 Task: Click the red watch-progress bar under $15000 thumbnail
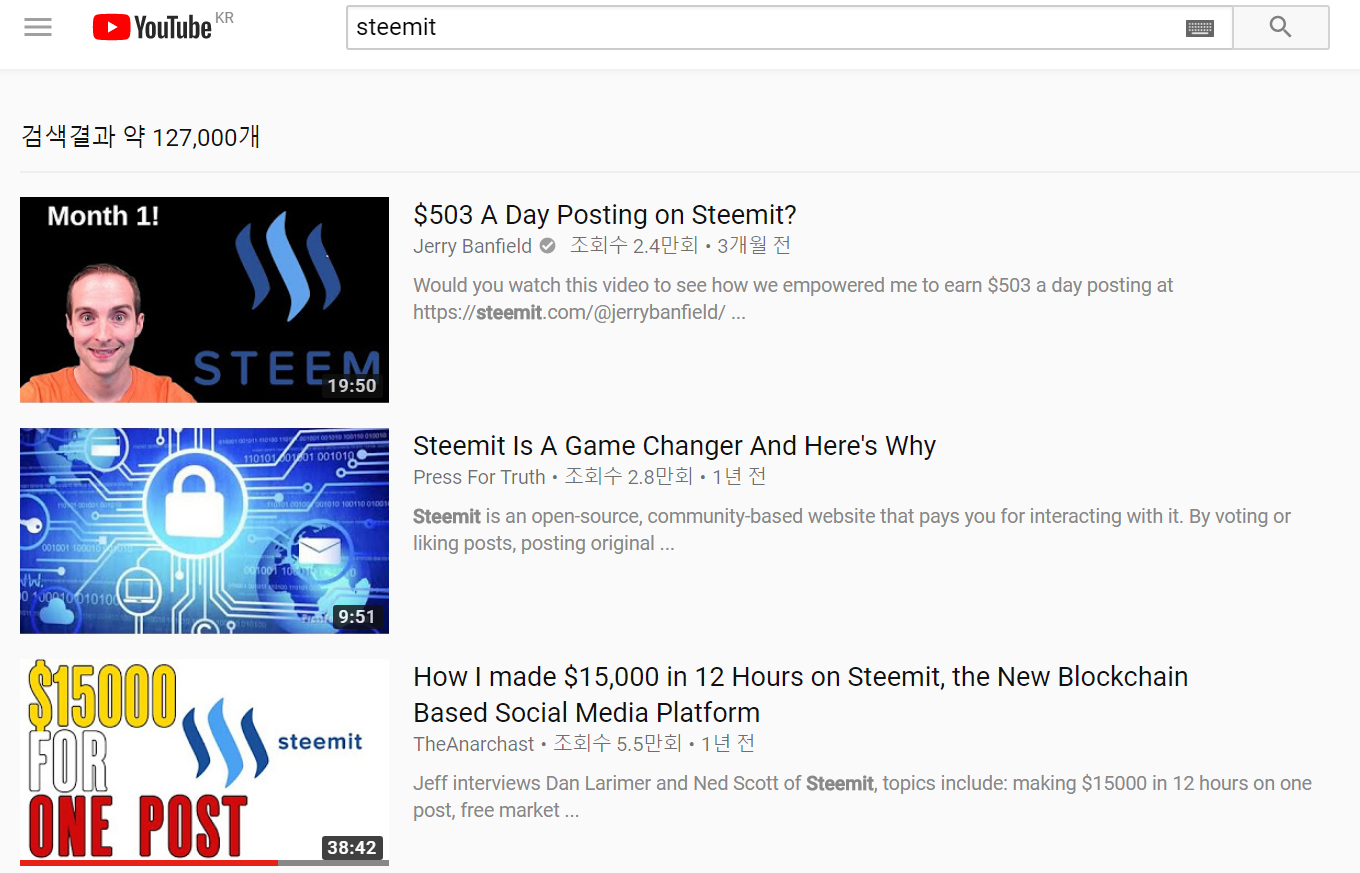pos(149,862)
